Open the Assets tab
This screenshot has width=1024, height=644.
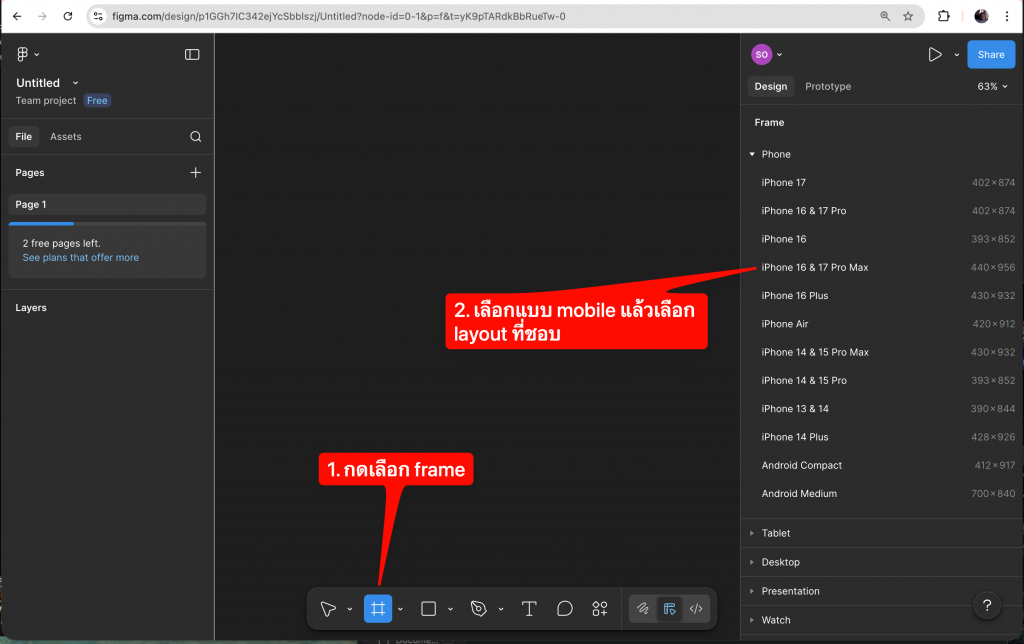tap(66, 137)
